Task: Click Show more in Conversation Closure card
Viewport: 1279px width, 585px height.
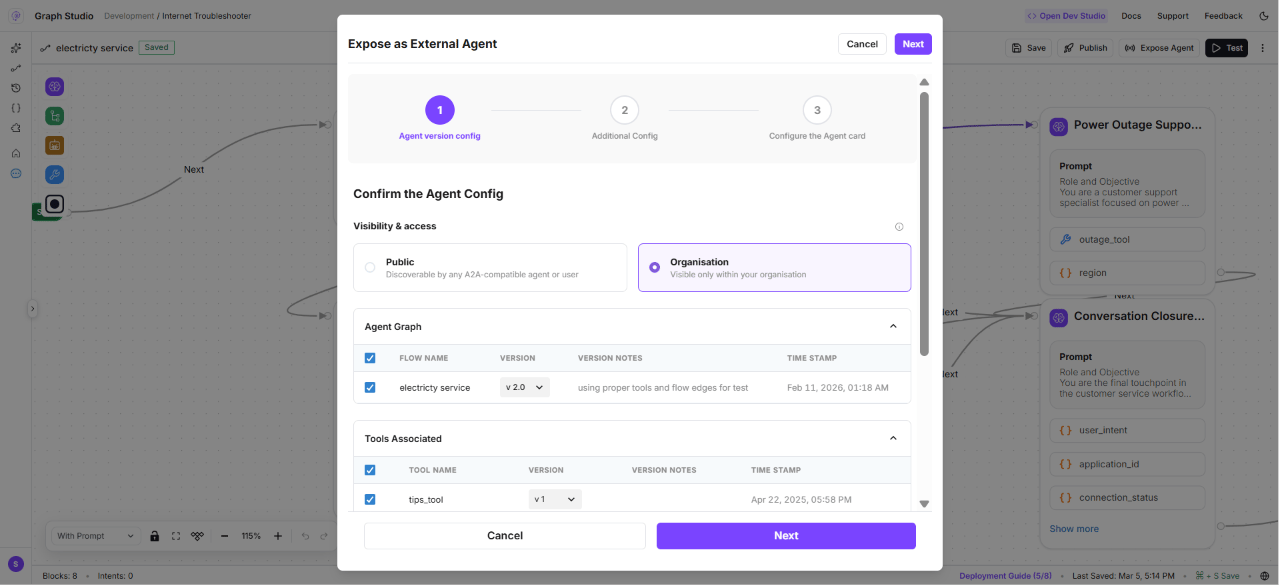Action: click(1074, 529)
